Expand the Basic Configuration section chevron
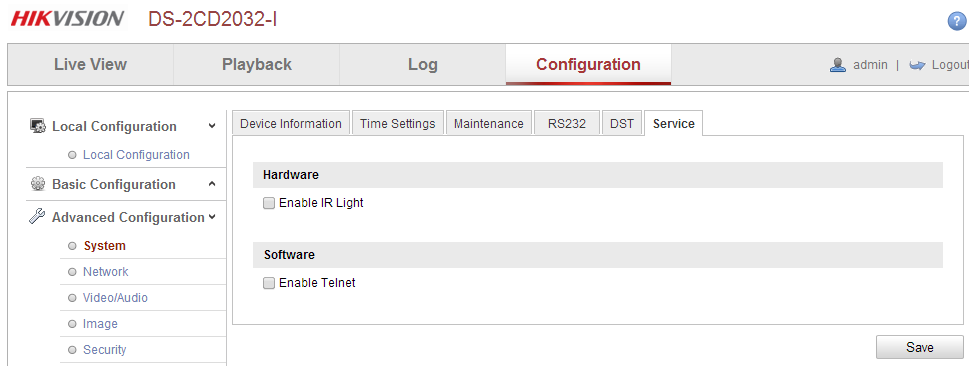Viewport: 969px width, 366px height. click(x=212, y=184)
